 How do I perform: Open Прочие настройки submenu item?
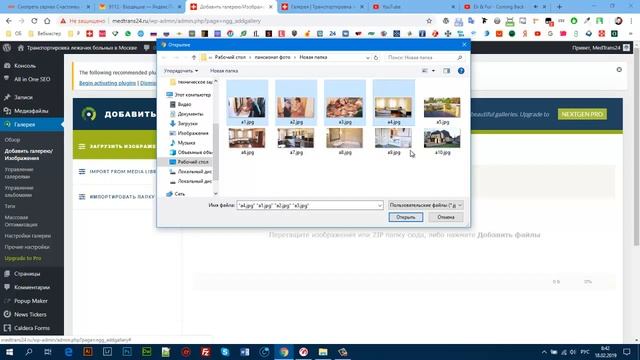point(27,247)
